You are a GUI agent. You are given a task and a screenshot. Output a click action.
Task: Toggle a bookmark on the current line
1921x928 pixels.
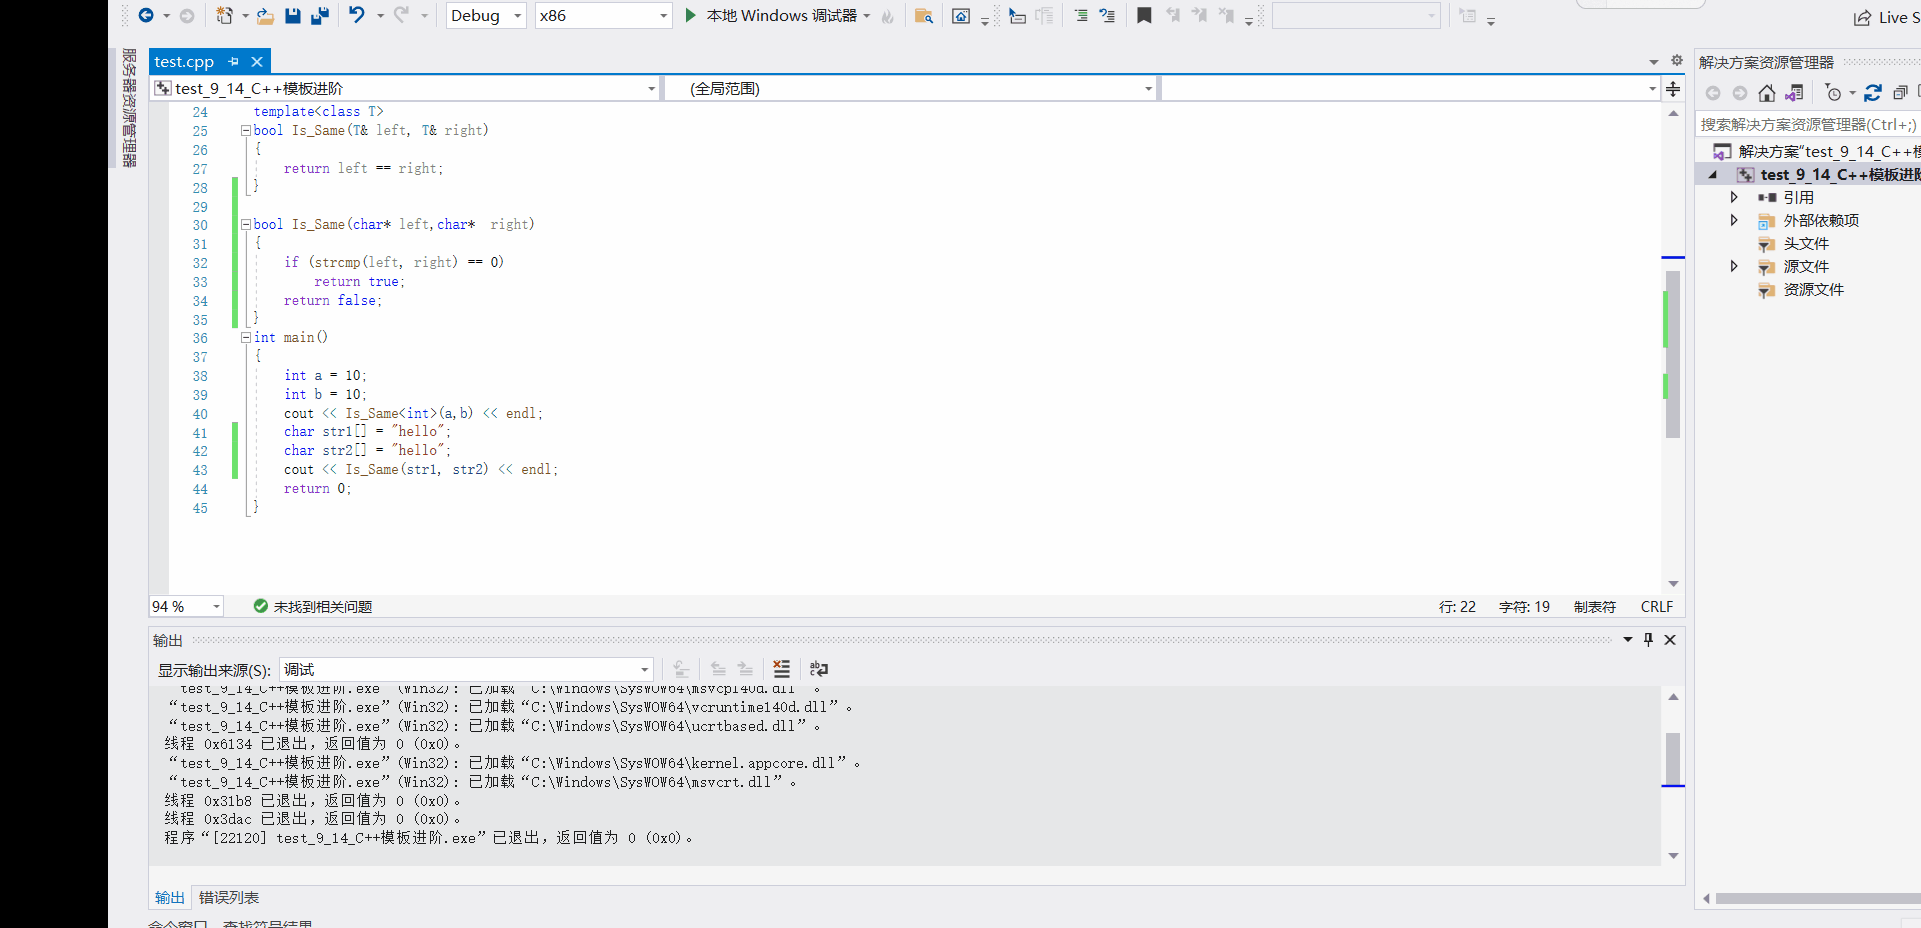click(x=1144, y=15)
